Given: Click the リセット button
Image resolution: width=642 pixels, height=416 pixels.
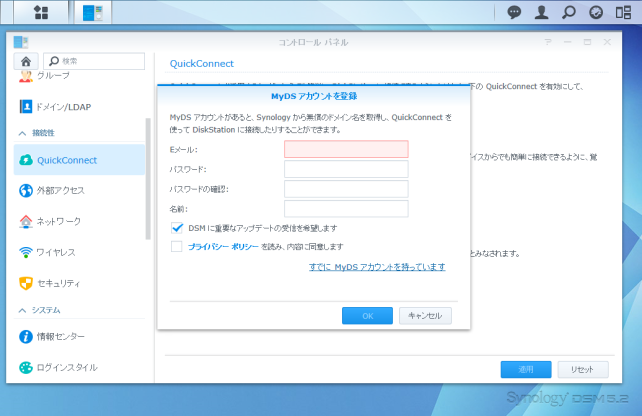Looking at the screenshot, I should tap(583, 369).
